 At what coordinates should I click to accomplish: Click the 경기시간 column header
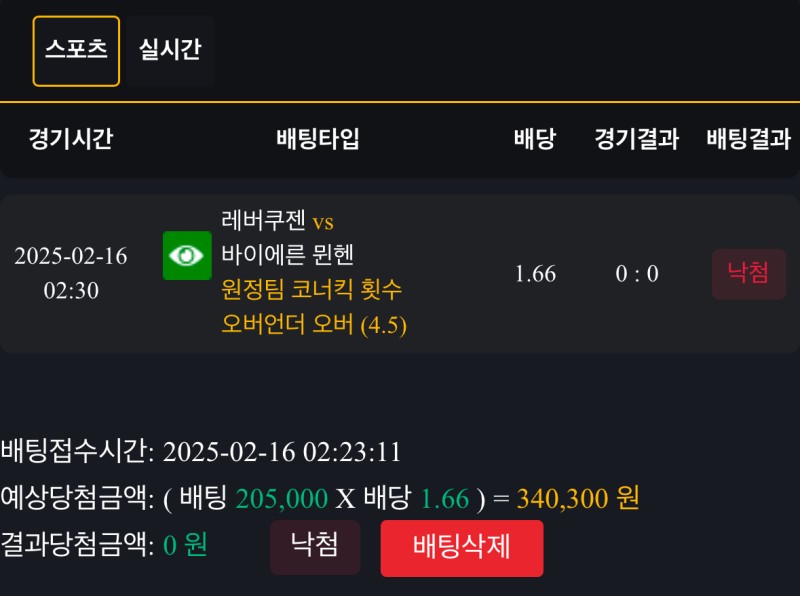click(x=70, y=140)
